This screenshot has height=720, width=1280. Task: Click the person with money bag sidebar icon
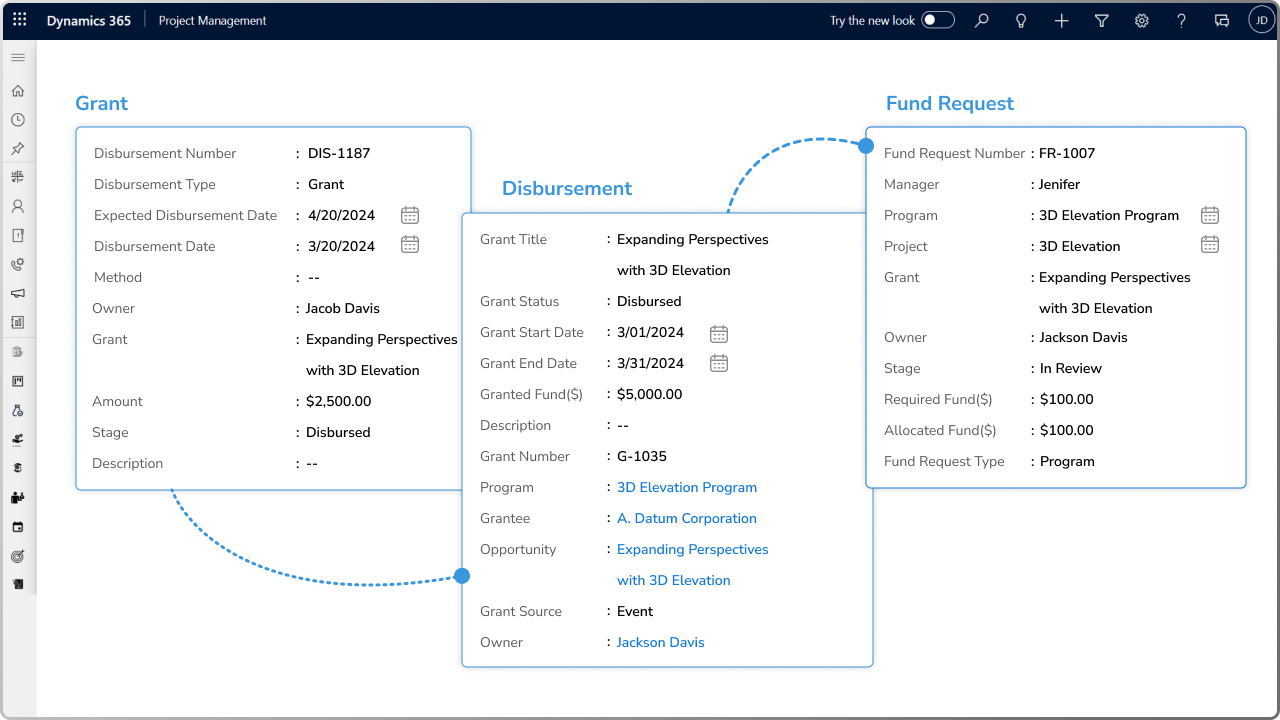pyautogui.click(x=18, y=497)
